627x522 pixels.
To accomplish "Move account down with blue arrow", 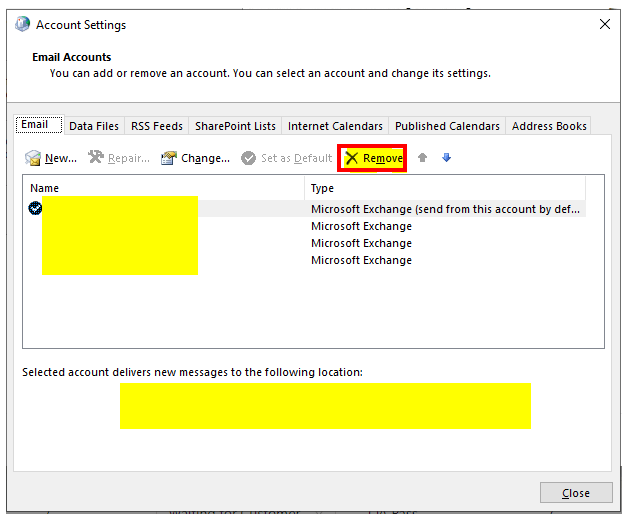I will 447,158.
